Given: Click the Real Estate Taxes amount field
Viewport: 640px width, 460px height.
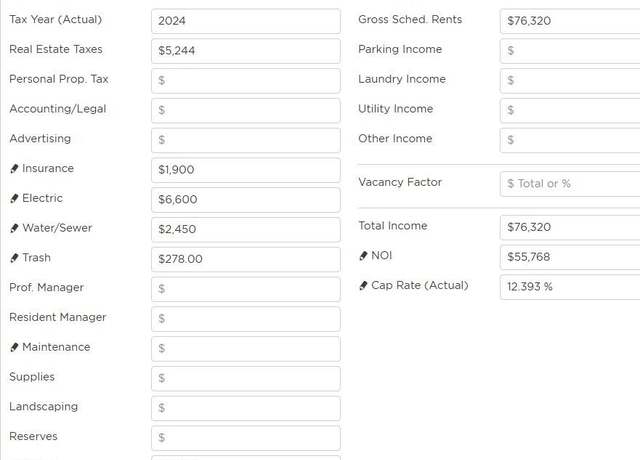Looking at the screenshot, I should click(246, 51).
